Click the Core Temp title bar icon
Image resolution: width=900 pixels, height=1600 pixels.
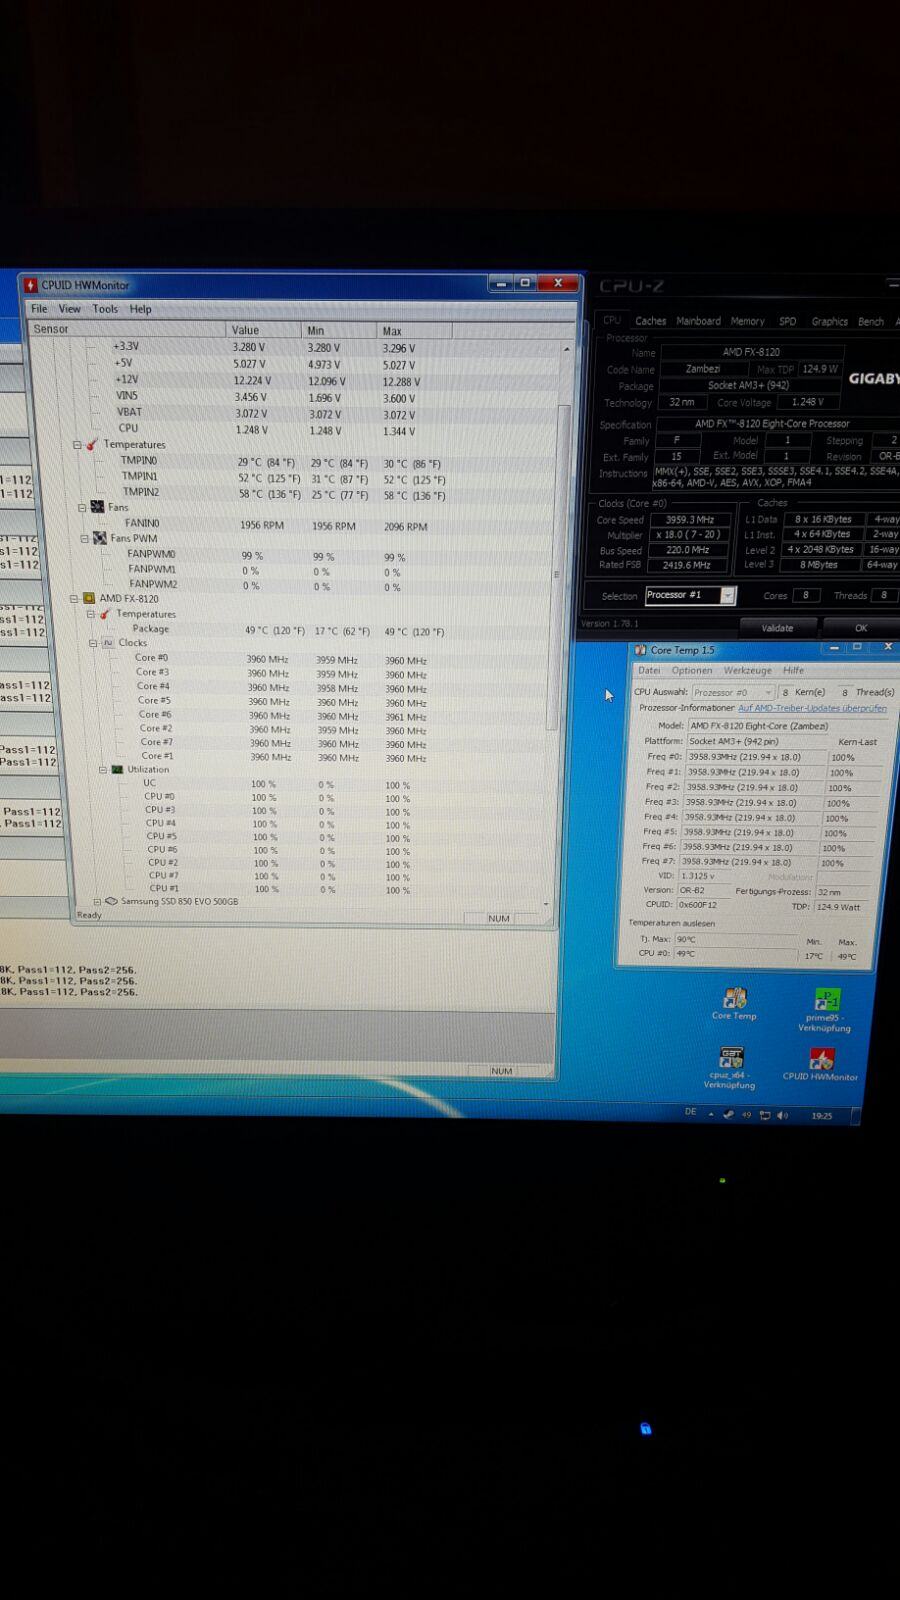coord(641,650)
